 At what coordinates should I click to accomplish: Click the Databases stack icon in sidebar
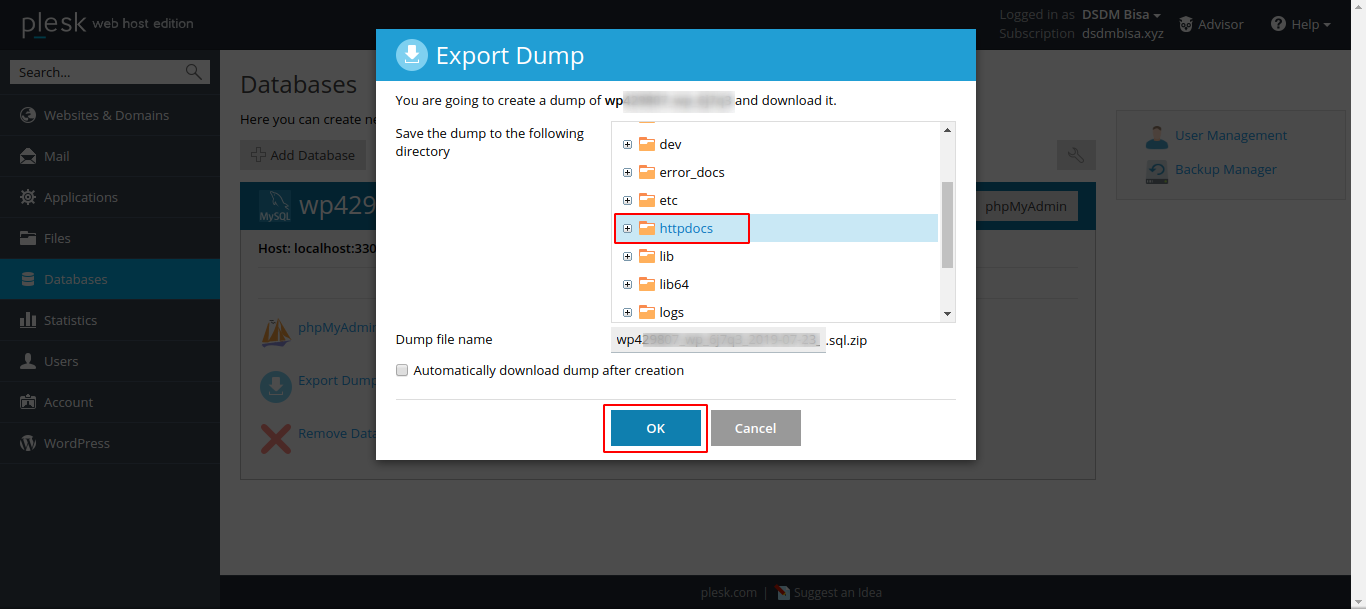(28, 279)
